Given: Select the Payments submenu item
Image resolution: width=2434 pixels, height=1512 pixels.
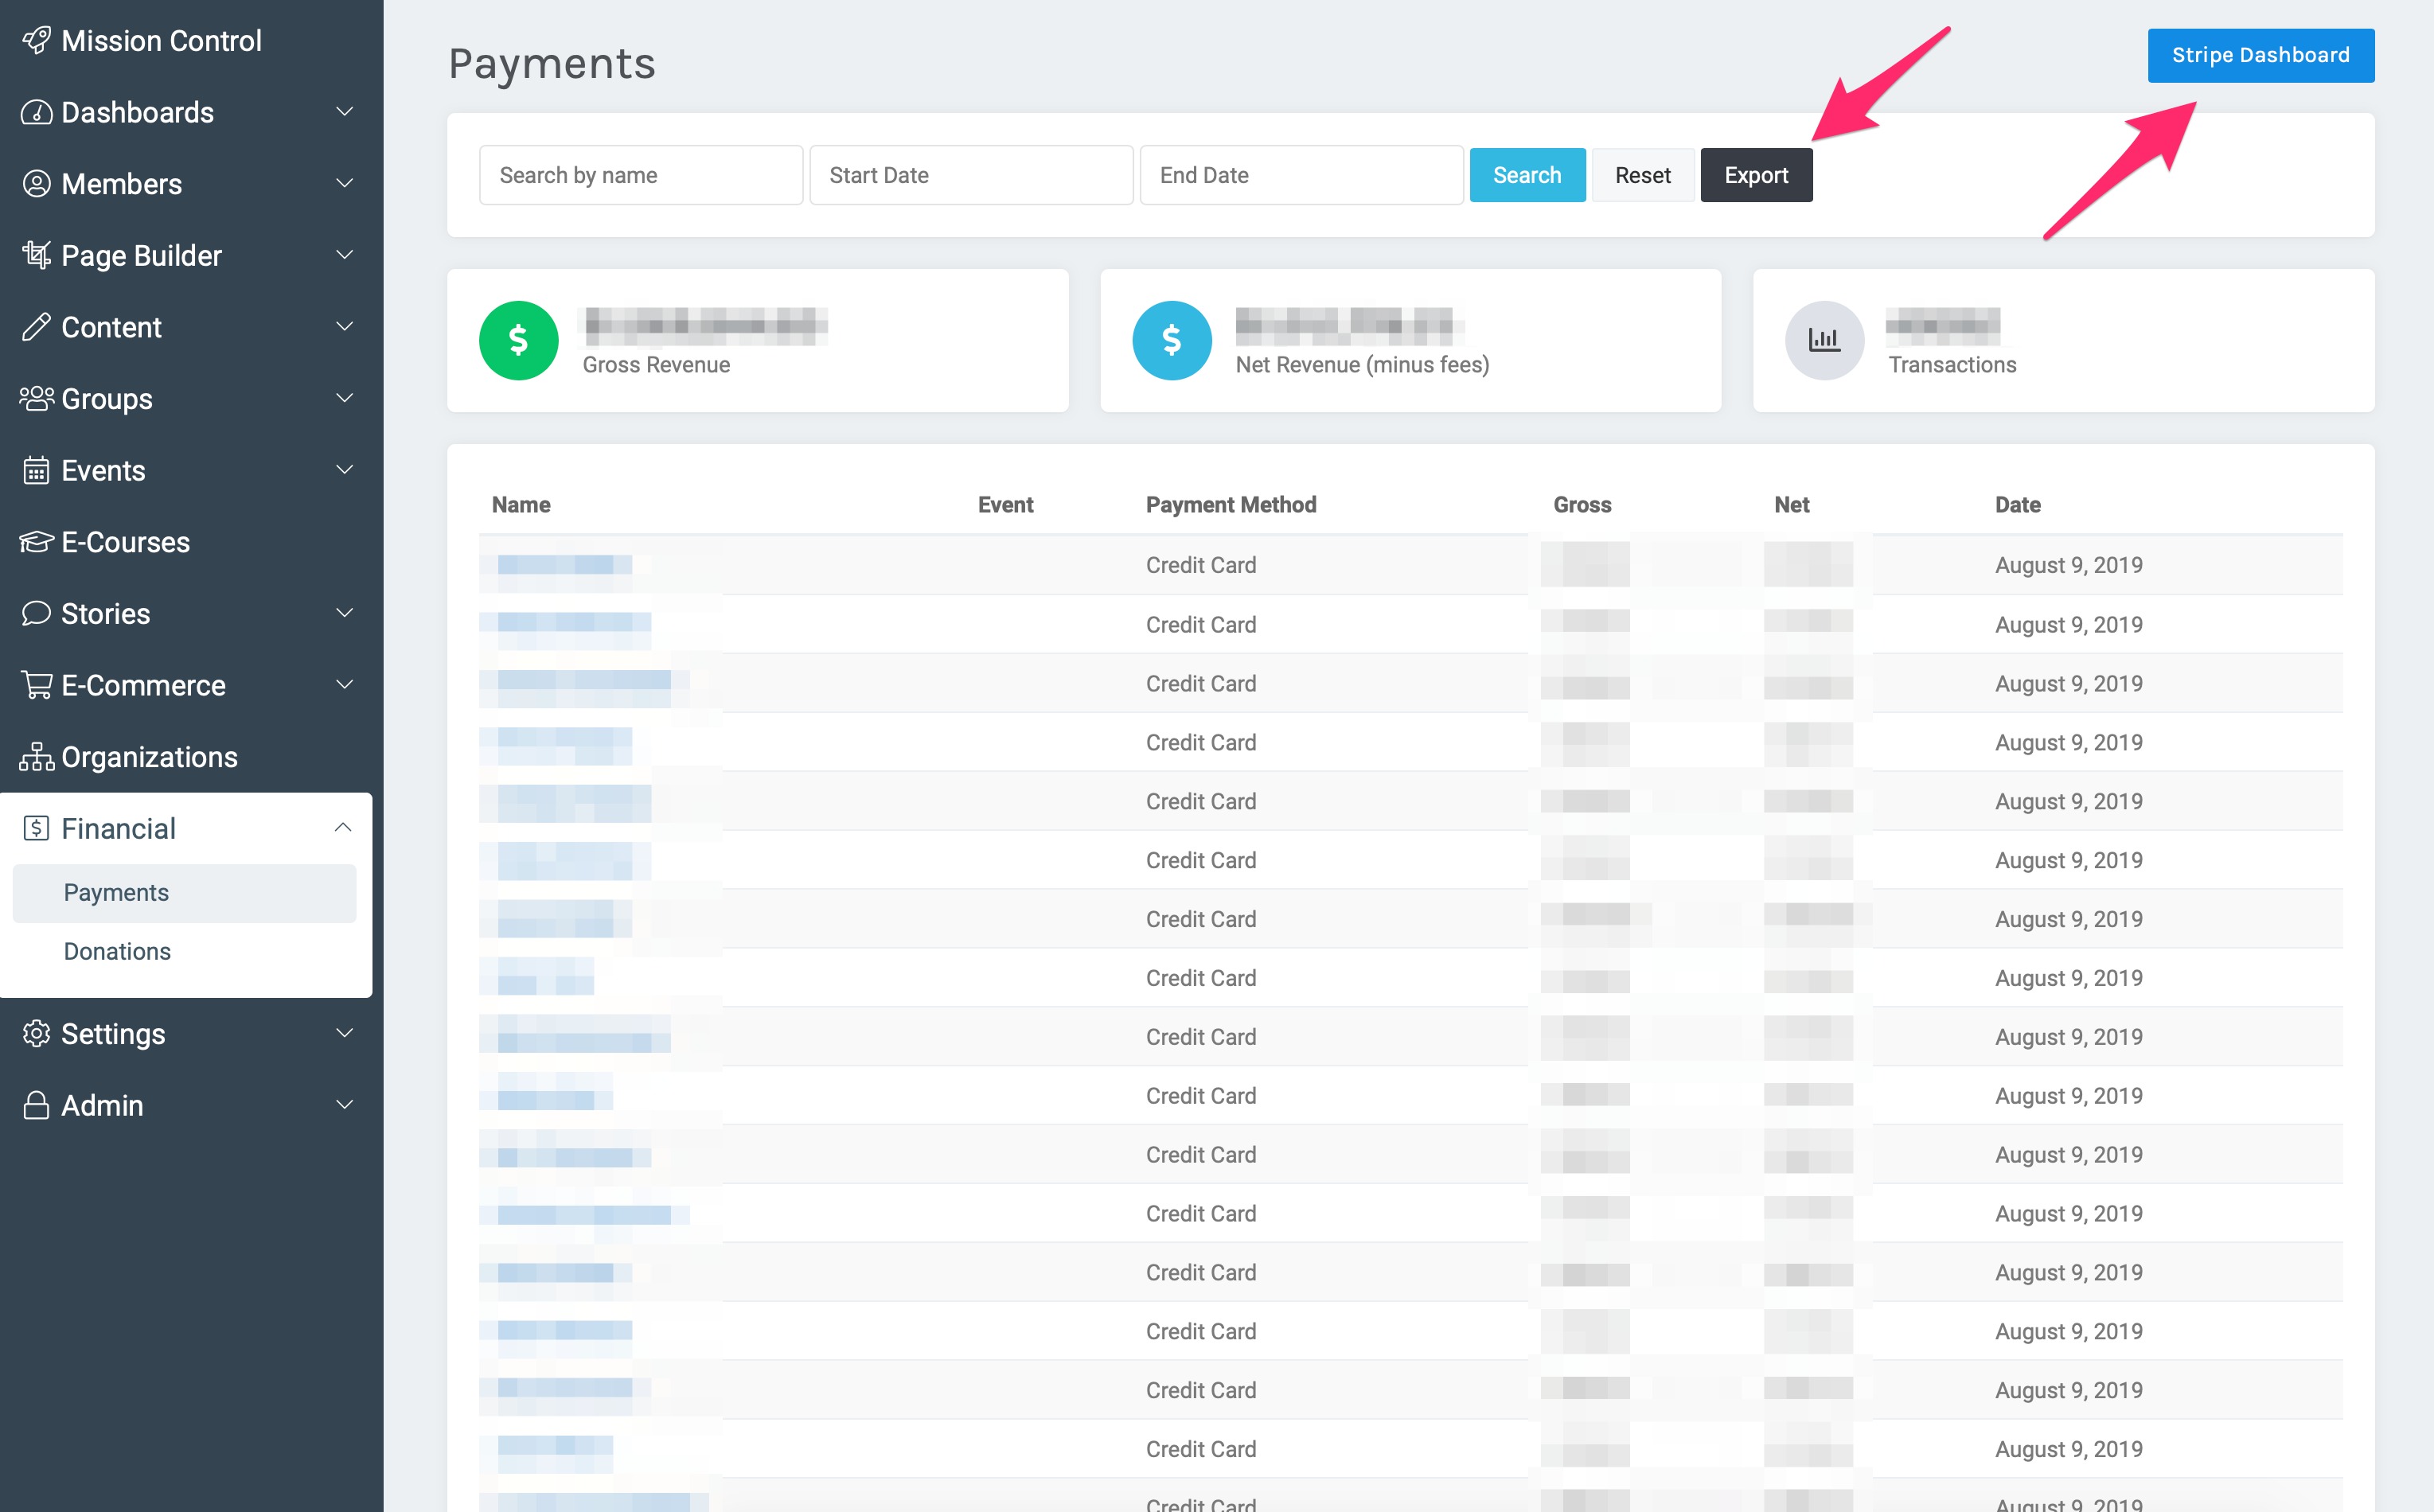Looking at the screenshot, I should tap(116, 892).
